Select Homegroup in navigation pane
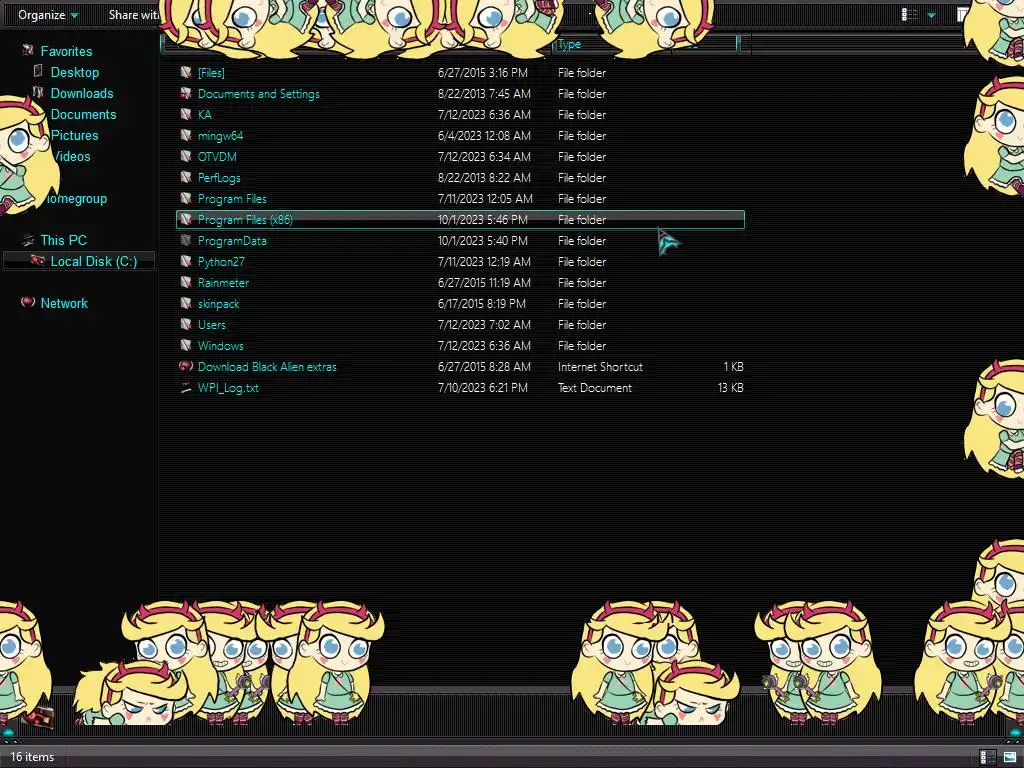 pos(77,199)
